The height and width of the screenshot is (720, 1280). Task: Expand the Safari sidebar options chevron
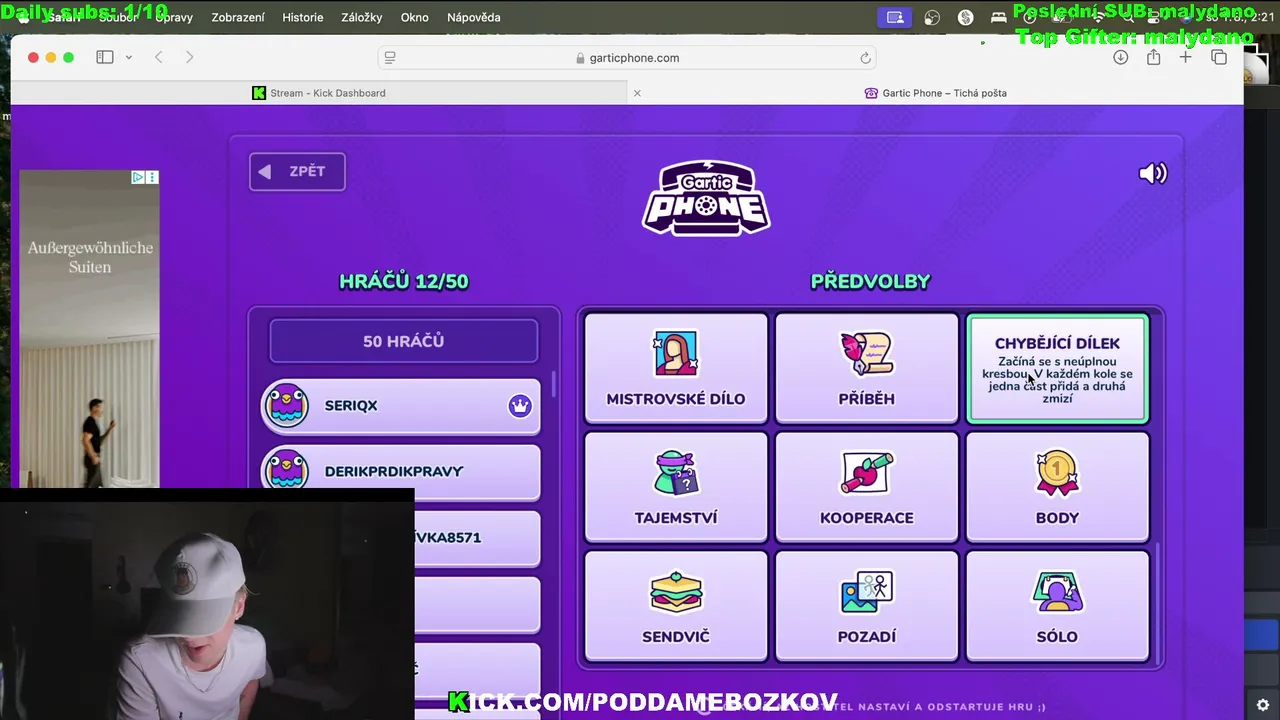pos(129,57)
